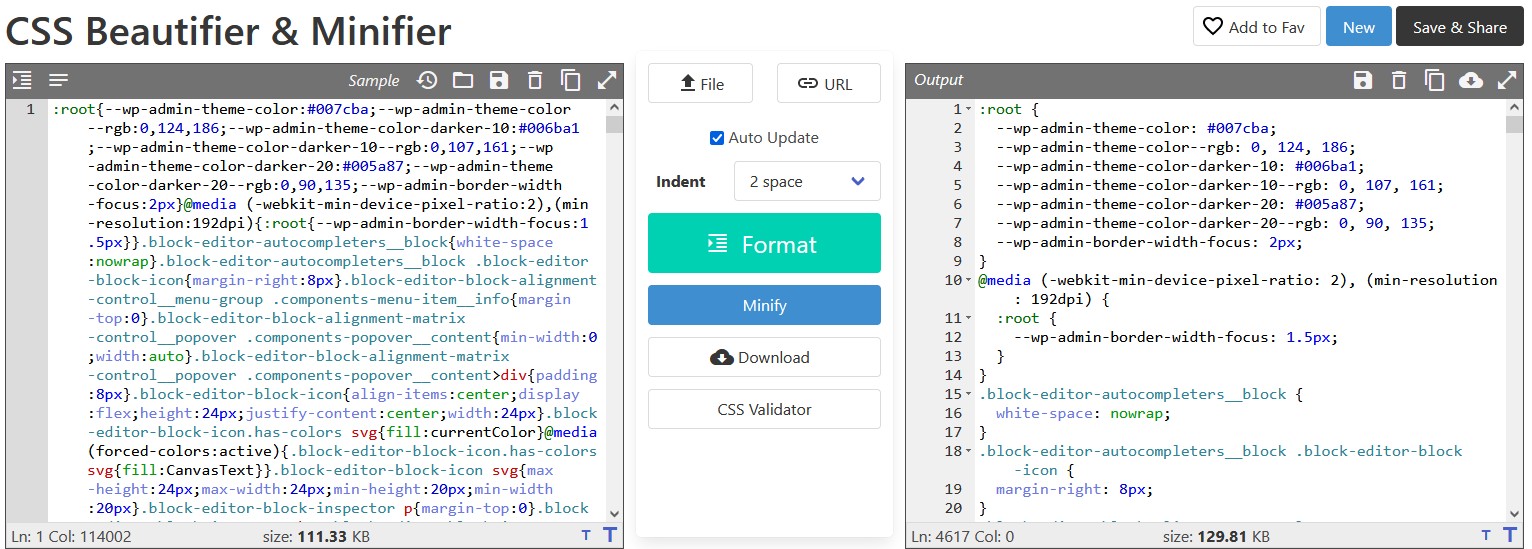Screen dimensions: 1532x549
Task: Click the green Format button
Action: [764, 243]
